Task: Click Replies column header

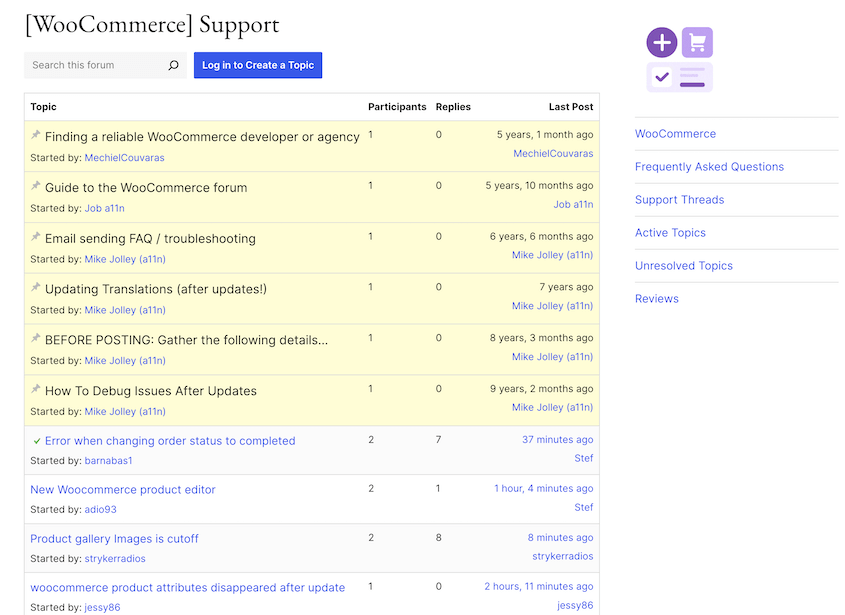Action: coord(453,107)
